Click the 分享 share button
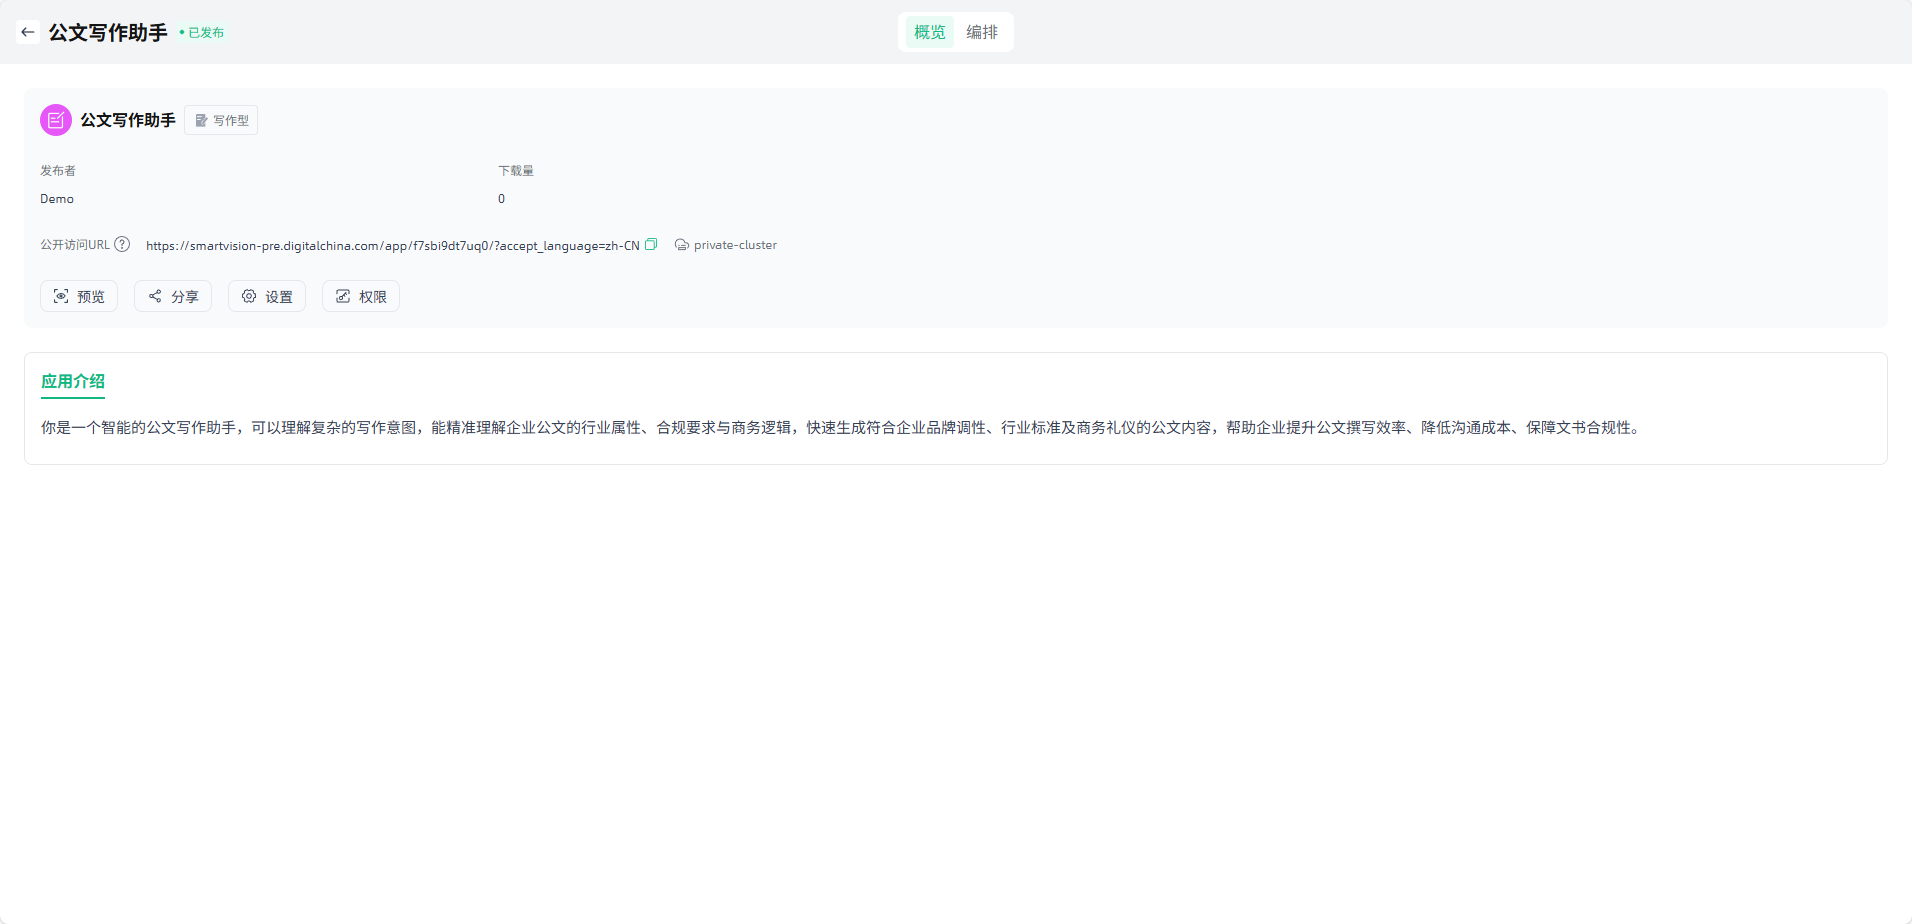1912x924 pixels. [x=173, y=296]
